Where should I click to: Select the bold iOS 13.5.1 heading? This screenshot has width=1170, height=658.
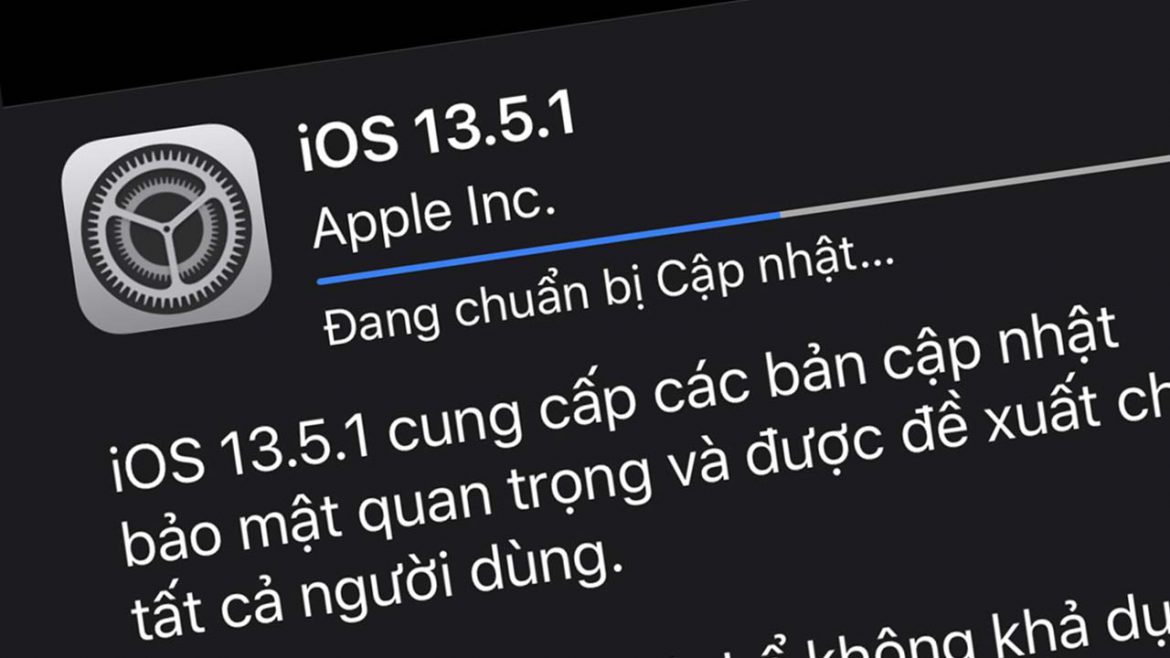point(437,131)
